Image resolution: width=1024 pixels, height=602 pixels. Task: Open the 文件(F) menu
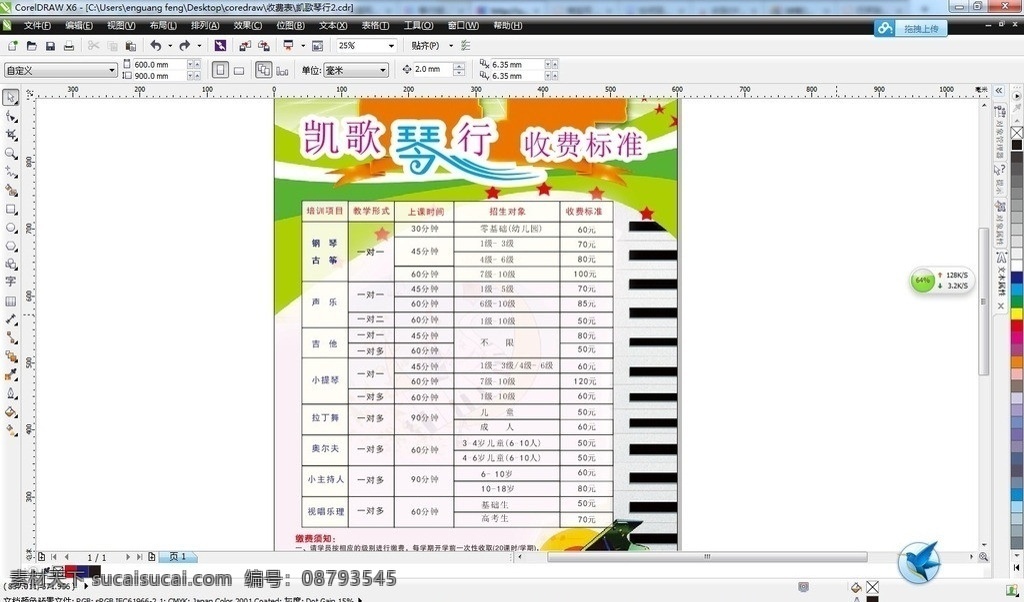click(x=37, y=25)
